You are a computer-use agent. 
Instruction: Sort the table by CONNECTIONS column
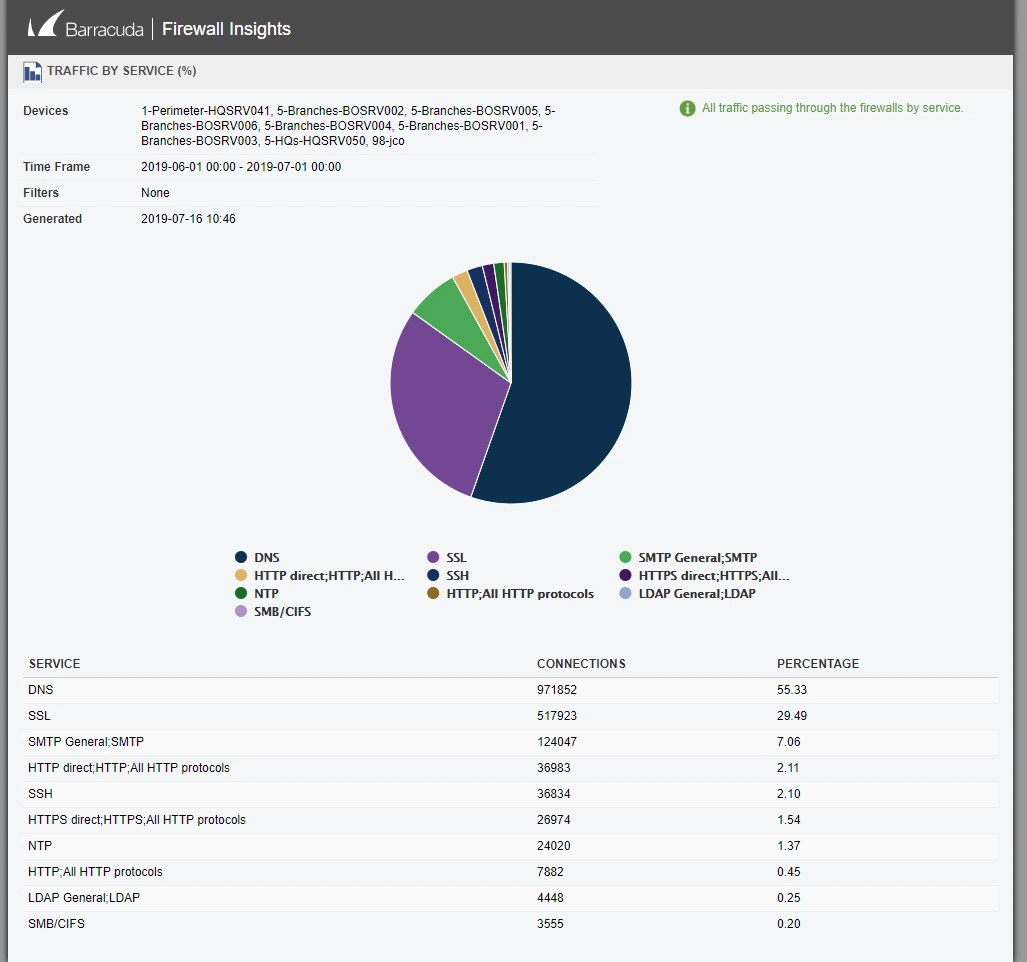pyautogui.click(x=581, y=663)
